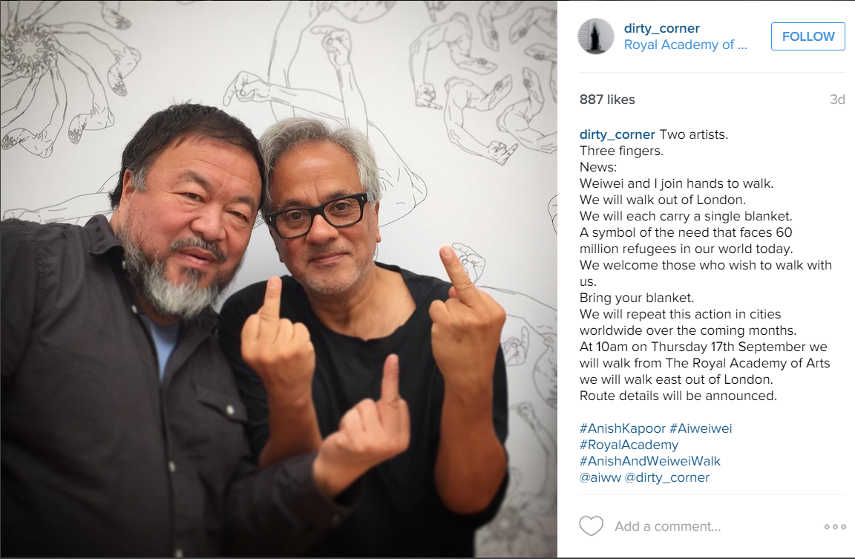Open the #Aiweiwei hashtag
855x559 pixels.
tap(700, 429)
